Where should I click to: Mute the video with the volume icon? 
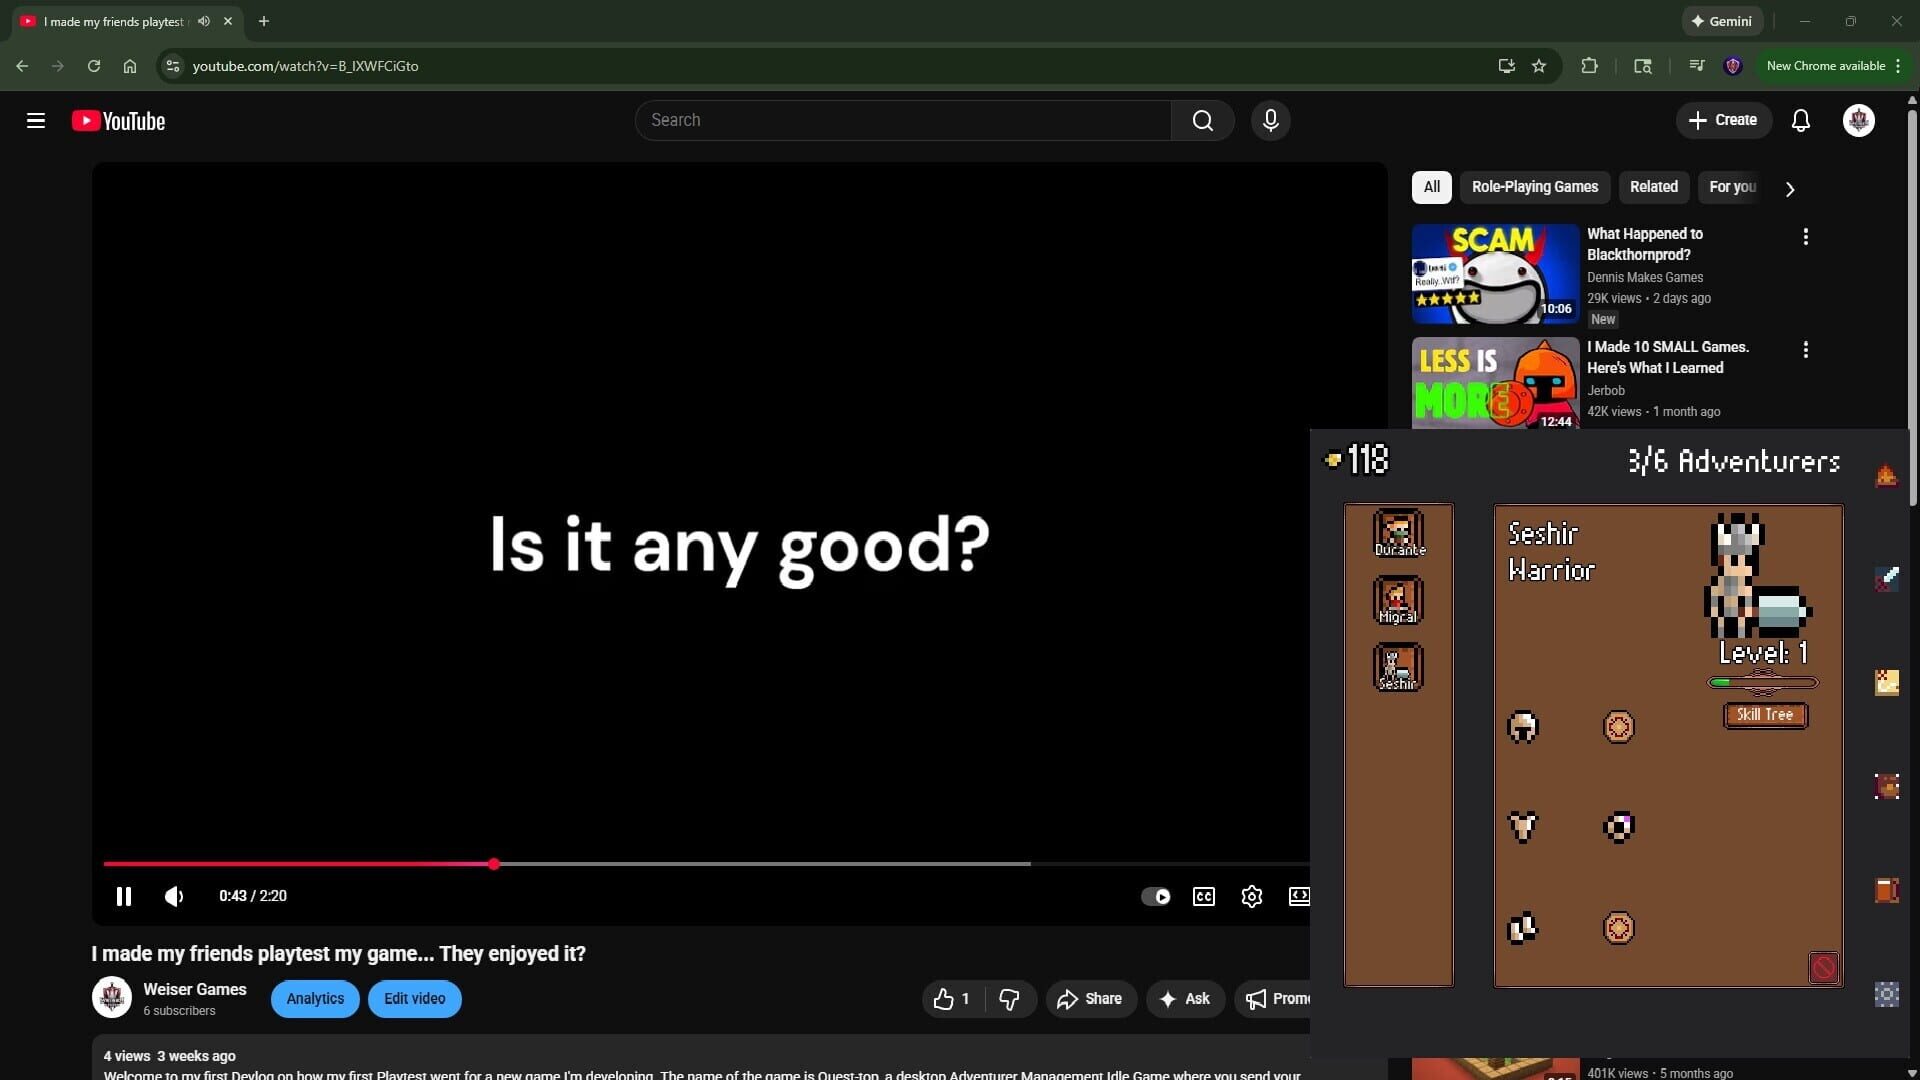pyautogui.click(x=173, y=896)
